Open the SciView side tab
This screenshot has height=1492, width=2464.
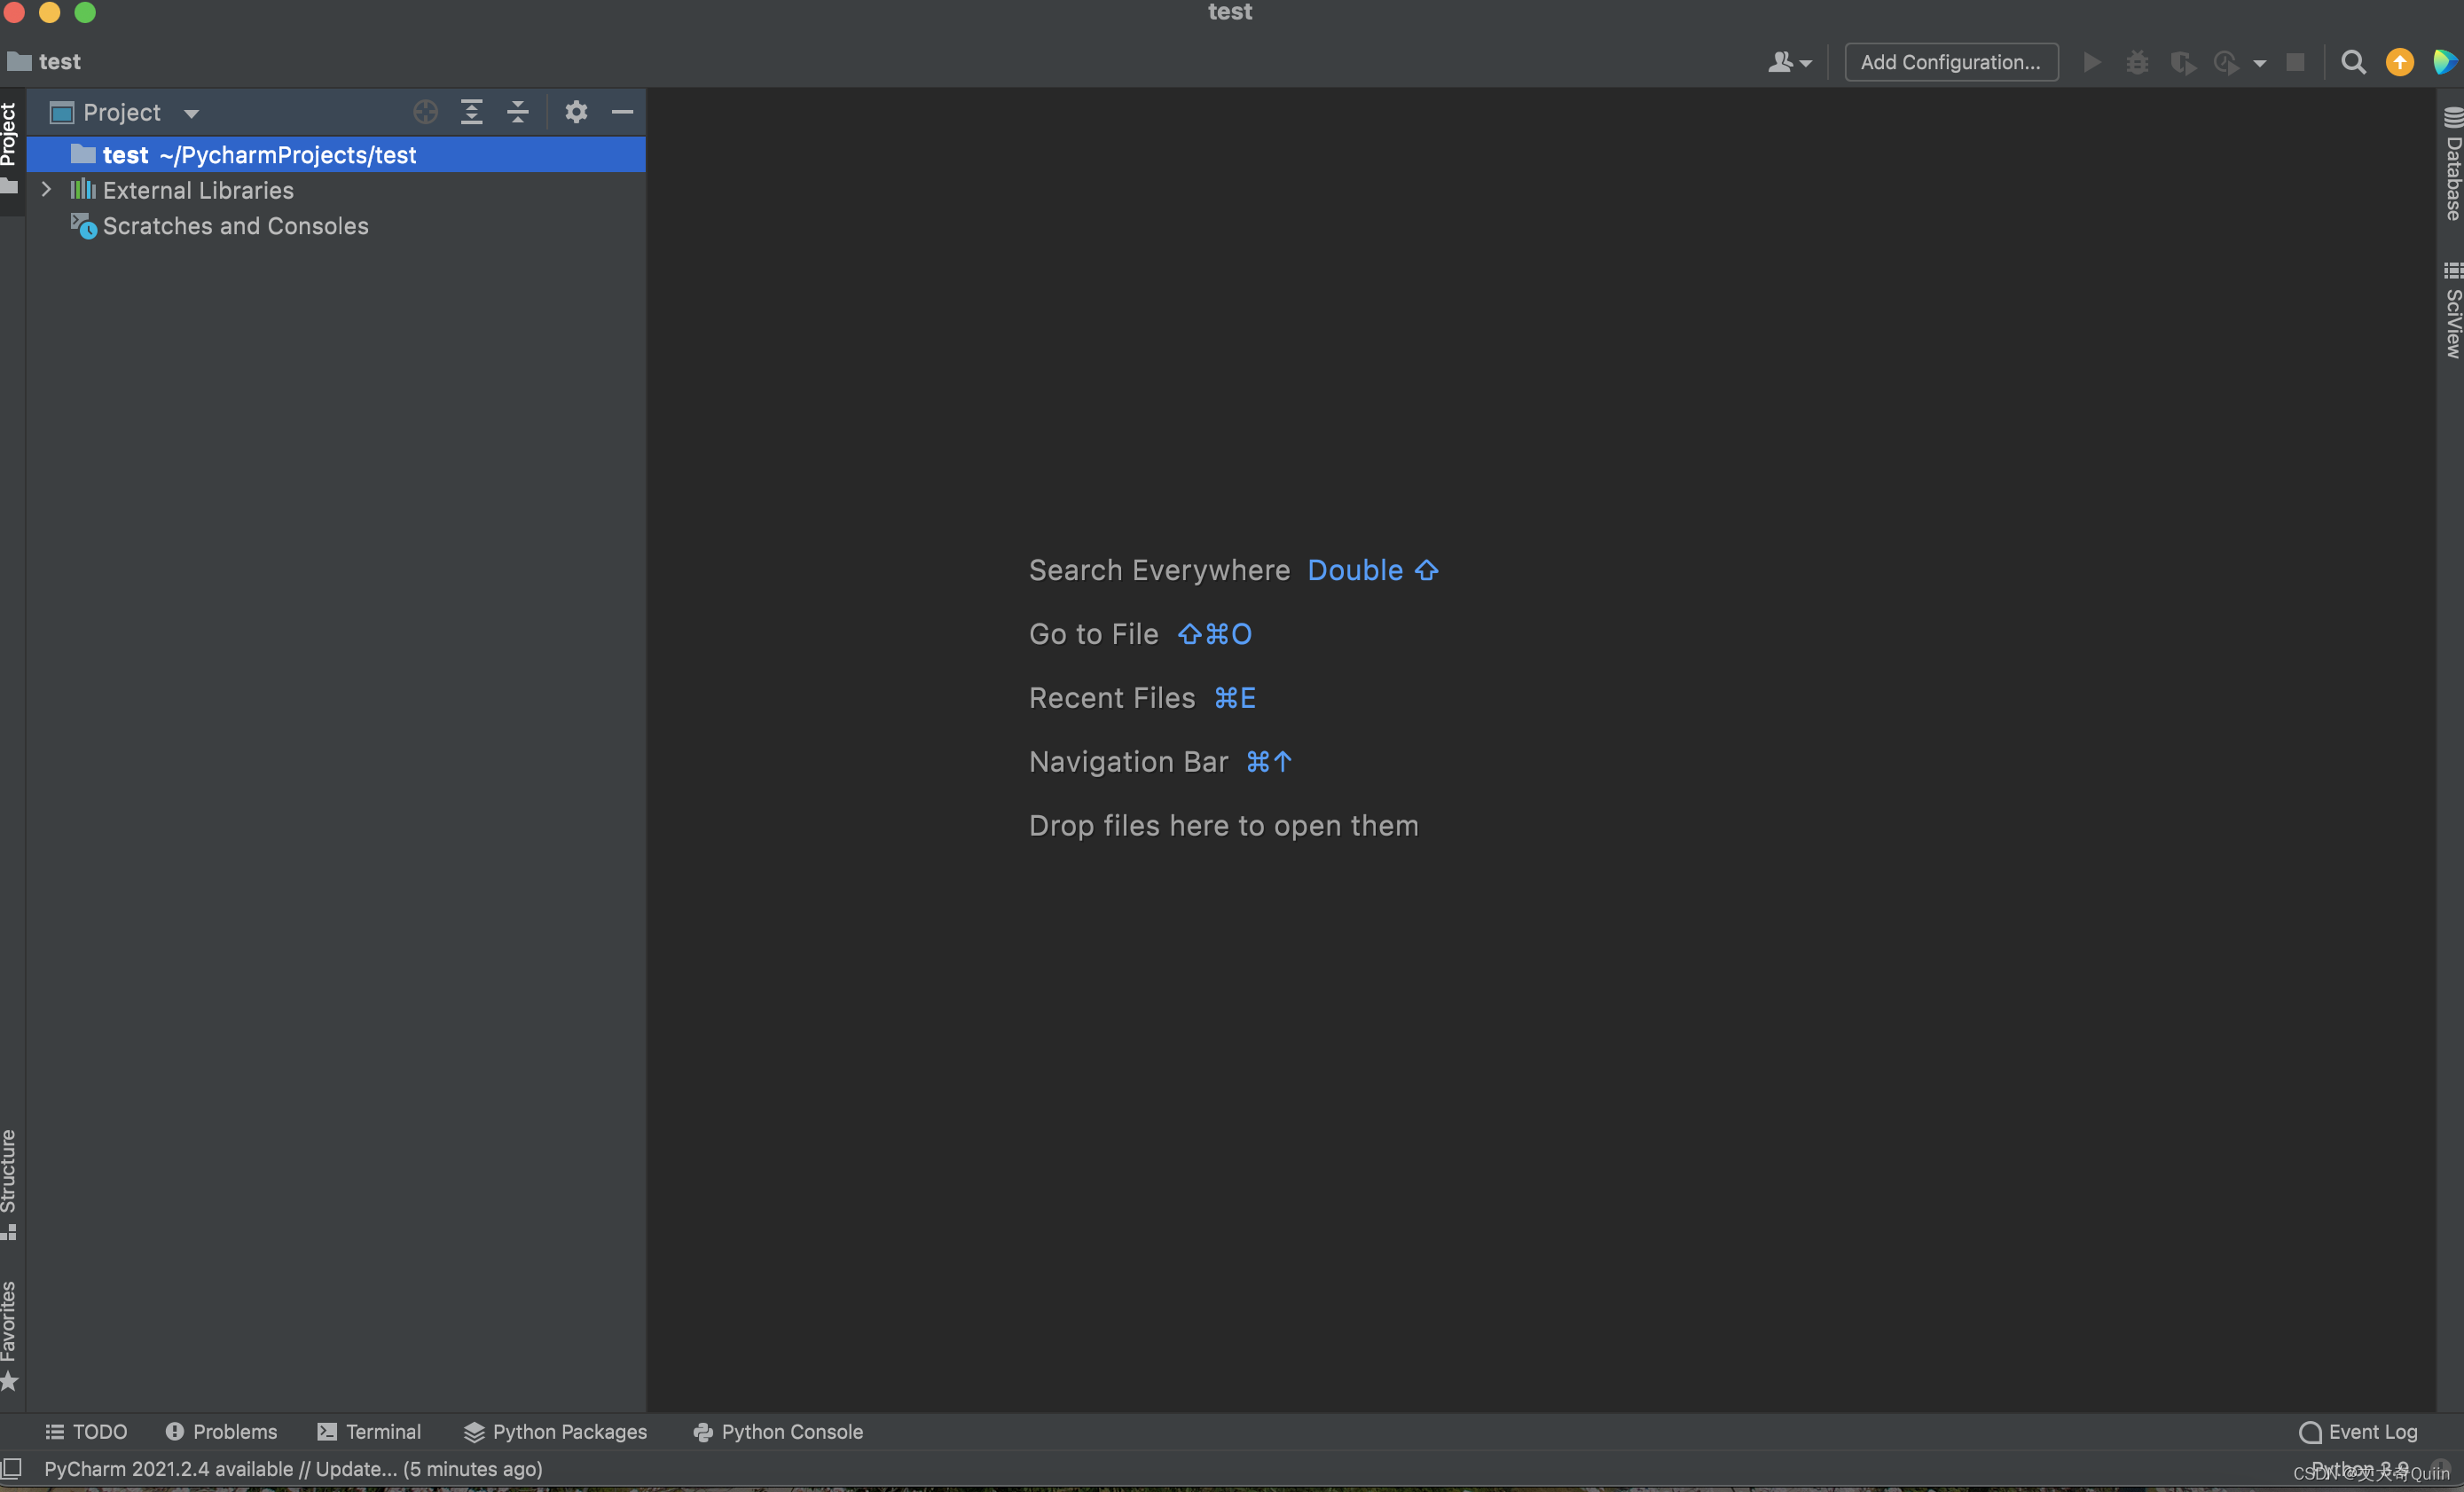(x=2452, y=310)
